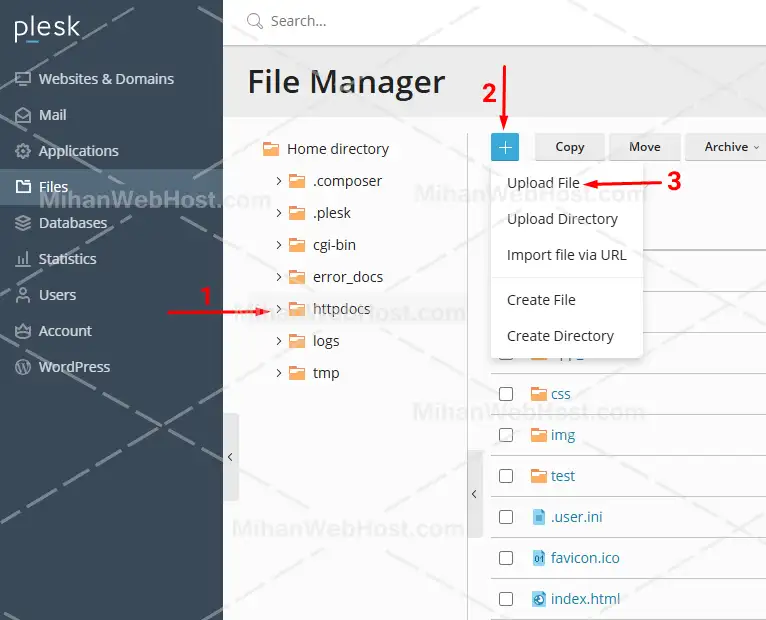Viewport: 766px width, 620px height.
Task: Click the Statistics bar chart icon
Action: pos(22,259)
